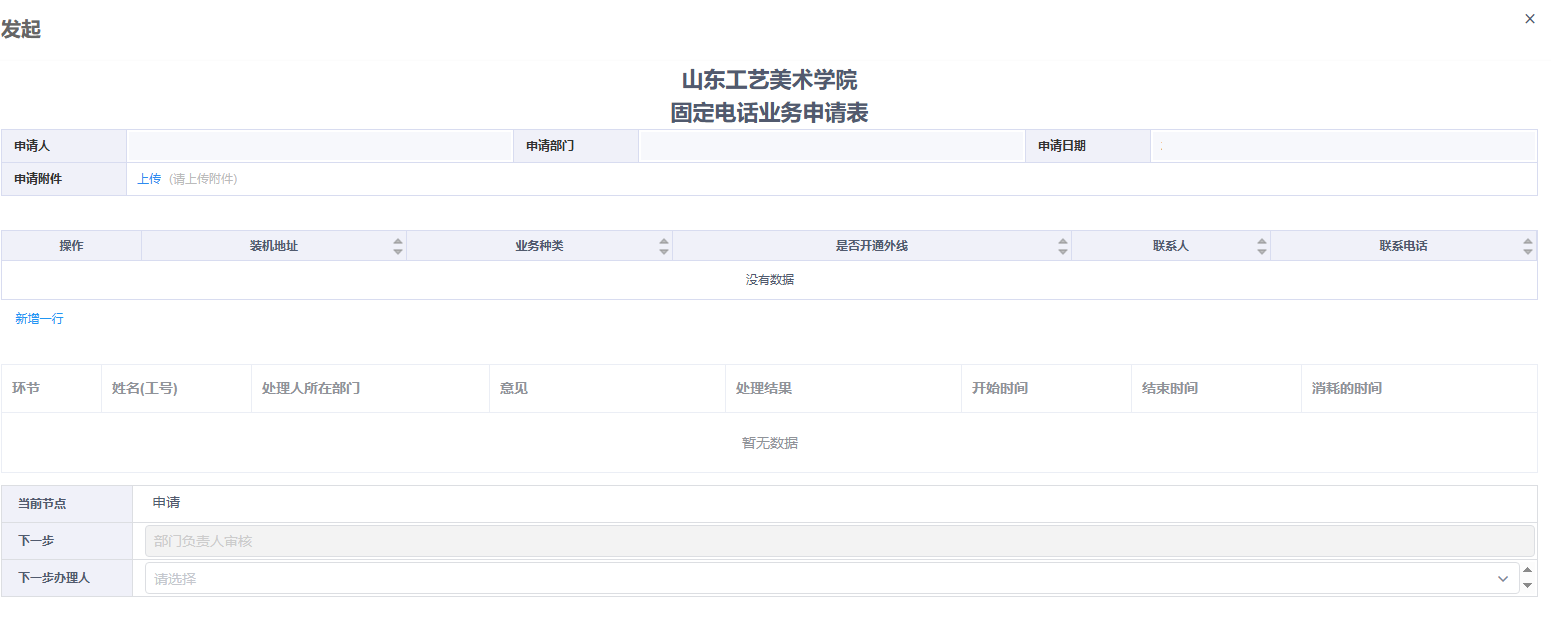Click the 申请日期 input field
The height and width of the screenshot is (618, 1551).
coord(1343,146)
